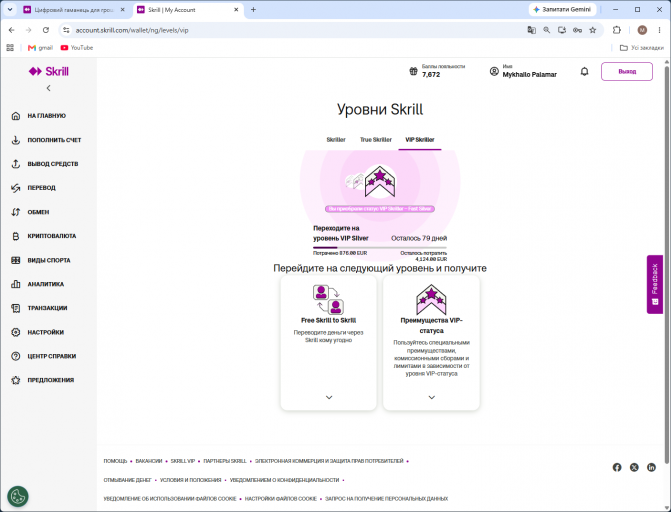Click the КРИПТОВАЛЮТА bitcoin icon

point(16,236)
